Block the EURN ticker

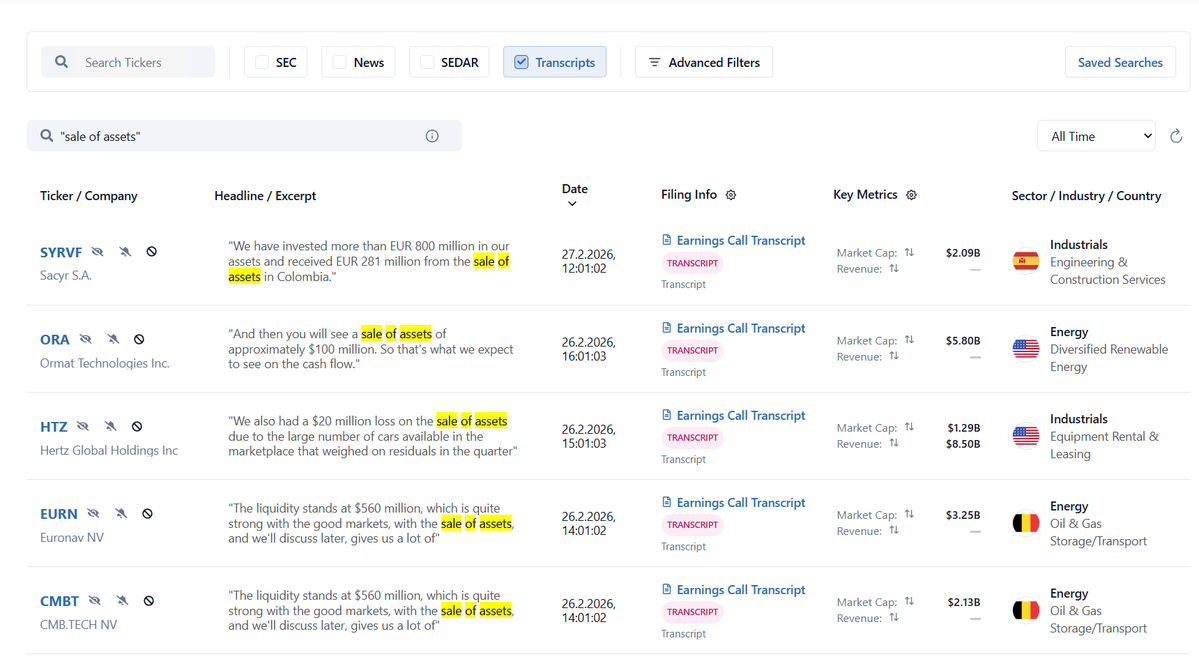pyautogui.click(x=148, y=513)
